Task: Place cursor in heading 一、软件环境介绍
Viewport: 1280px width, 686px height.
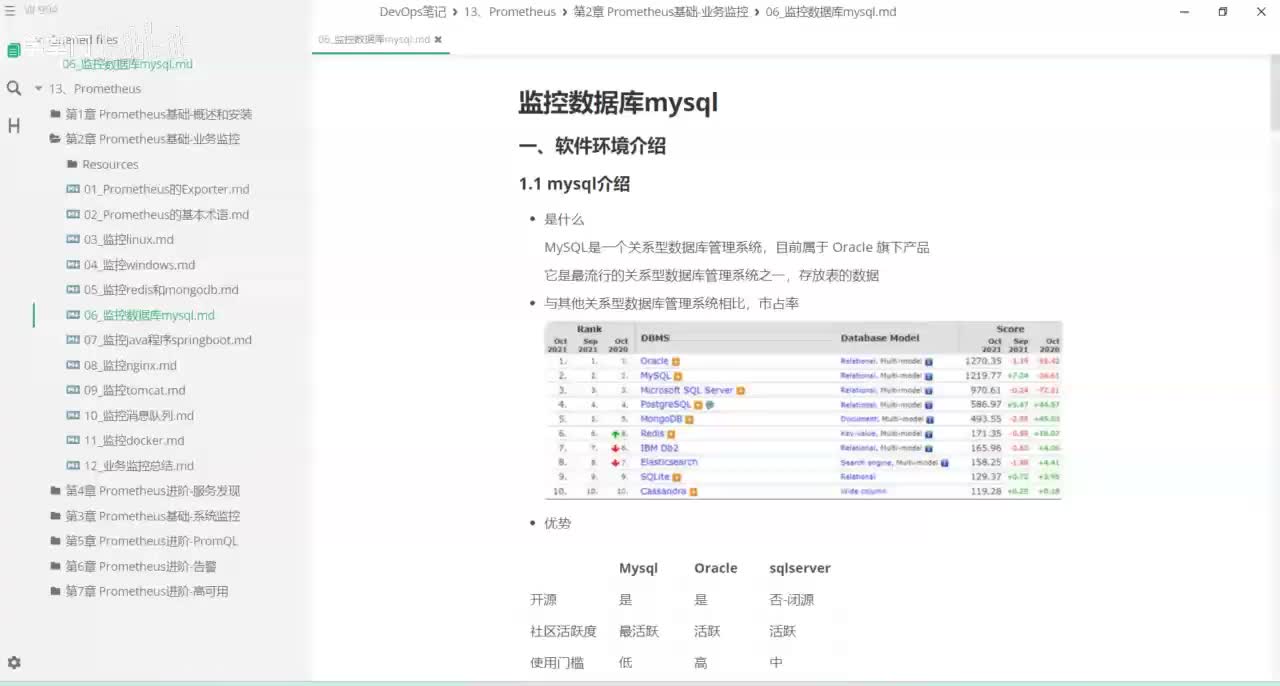Action: [592, 146]
